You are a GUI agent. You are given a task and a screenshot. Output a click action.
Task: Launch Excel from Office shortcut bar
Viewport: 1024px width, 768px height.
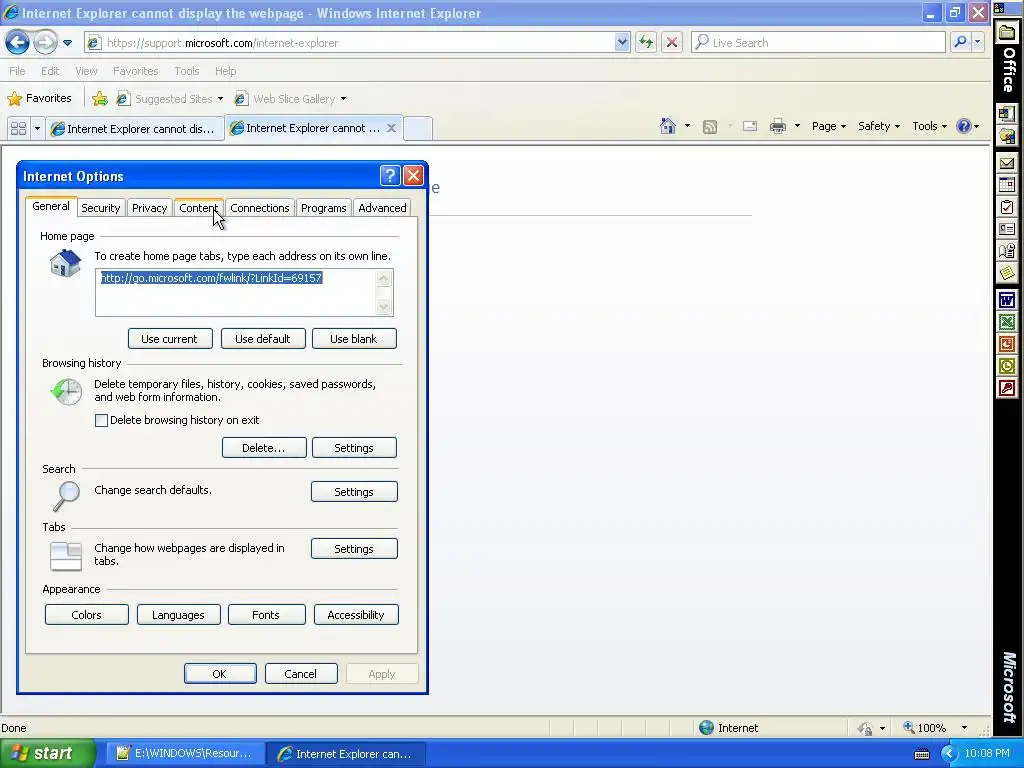[1007, 323]
